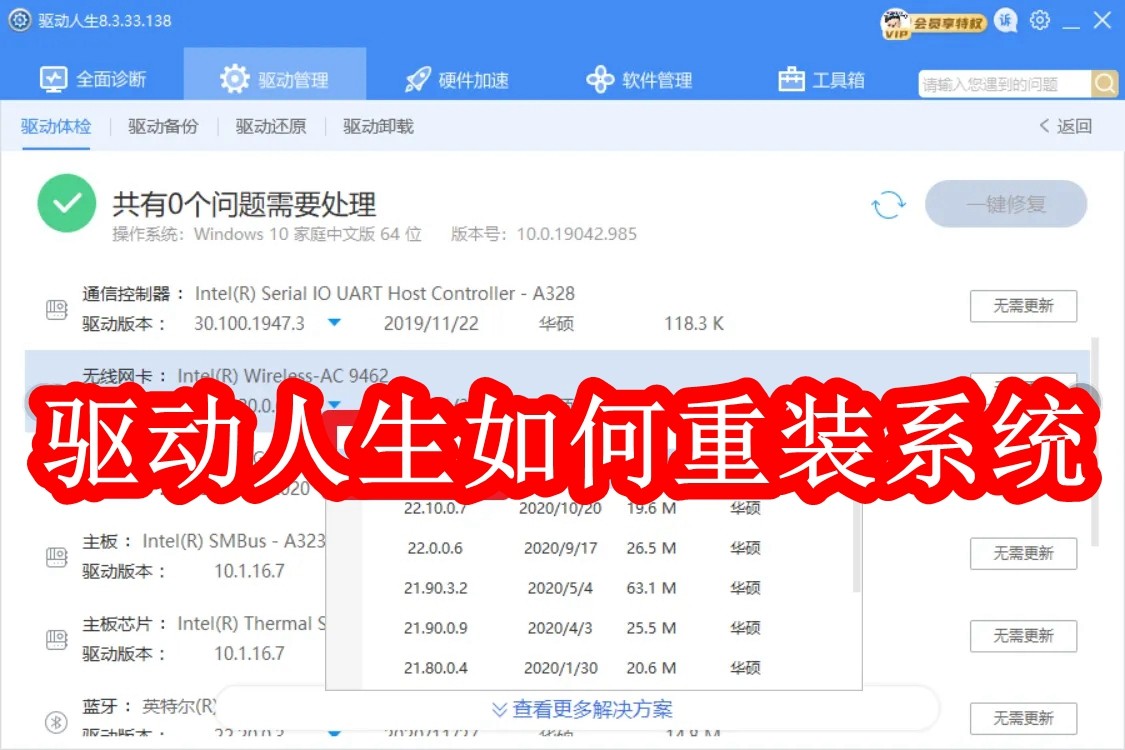Open the feedback 诉 icon
1125x750 pixels.
click(1006, 21)
